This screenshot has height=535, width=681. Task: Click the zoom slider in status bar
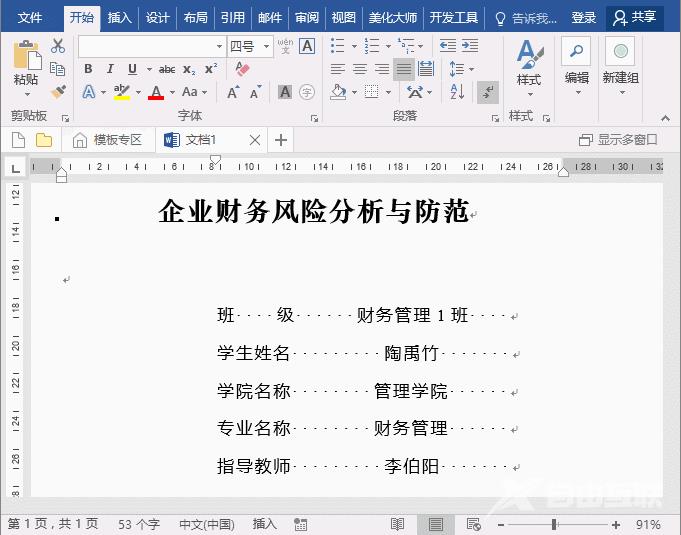(x=554, y=524)
